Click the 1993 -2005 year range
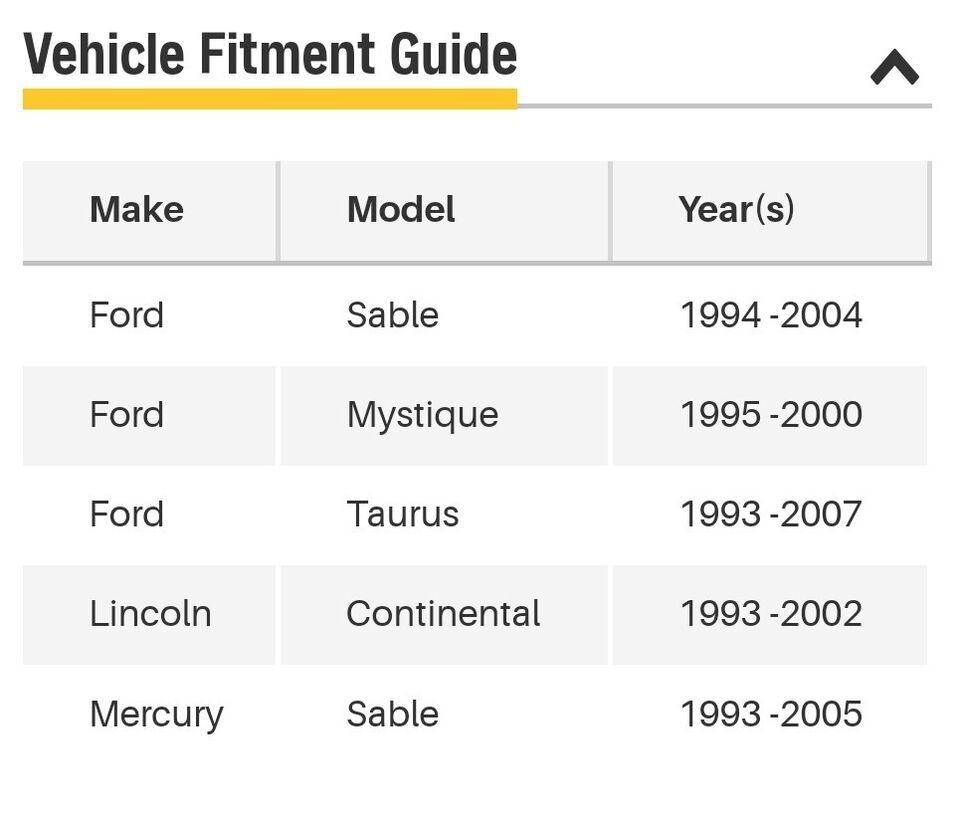The width and height of the screenshot is (960, 820). click(771, 714)
